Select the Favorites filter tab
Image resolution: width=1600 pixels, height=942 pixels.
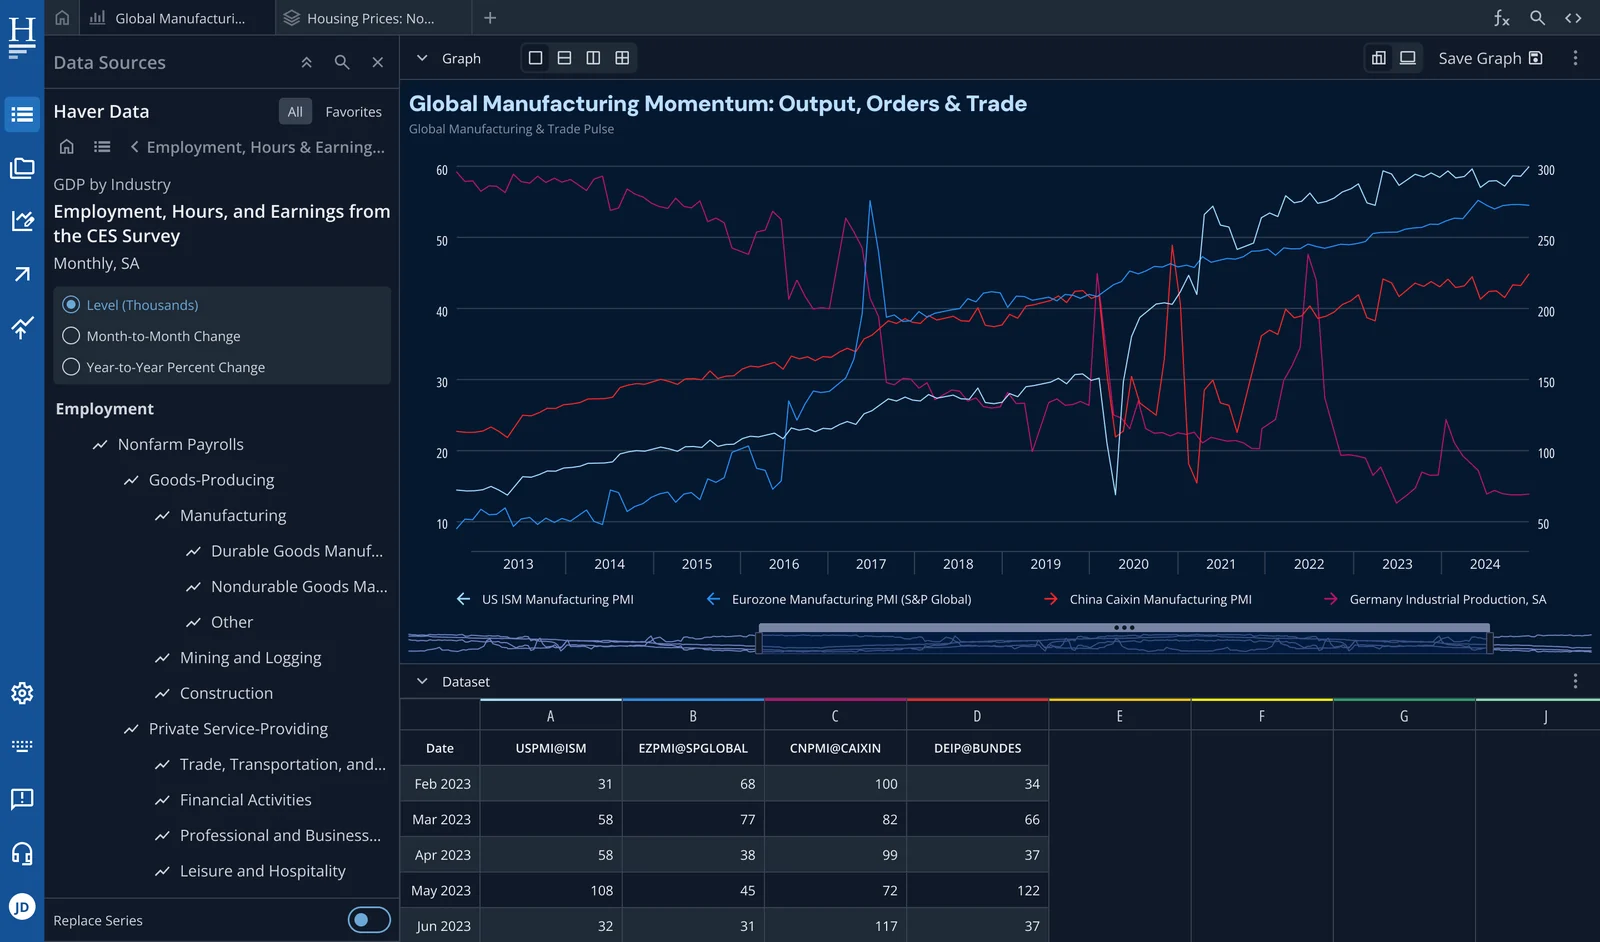tap(353, 111)
